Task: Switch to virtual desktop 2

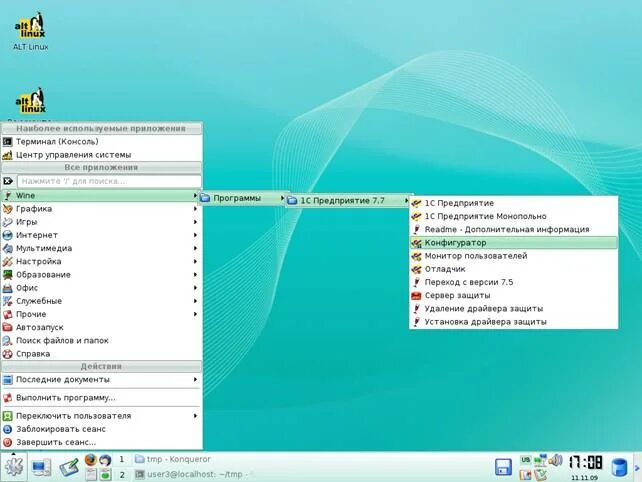Action: point(122,475)
